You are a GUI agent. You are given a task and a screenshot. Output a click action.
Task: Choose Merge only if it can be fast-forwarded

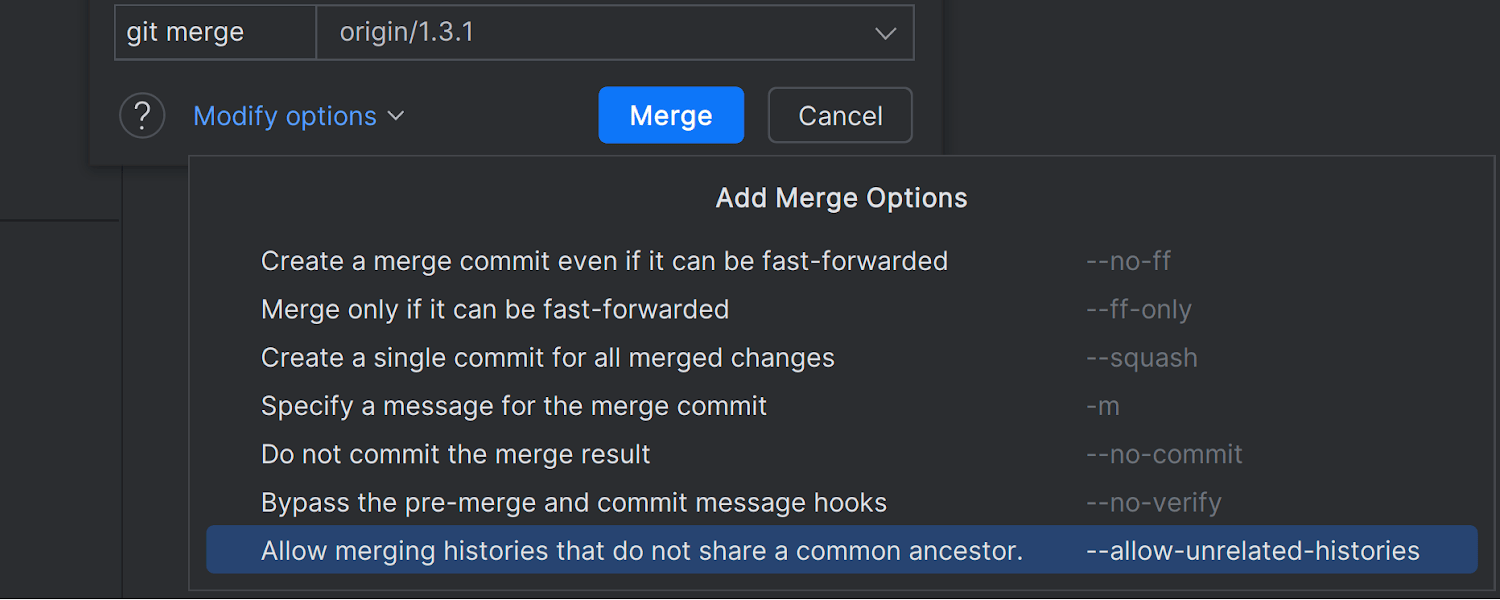point(842,309)
